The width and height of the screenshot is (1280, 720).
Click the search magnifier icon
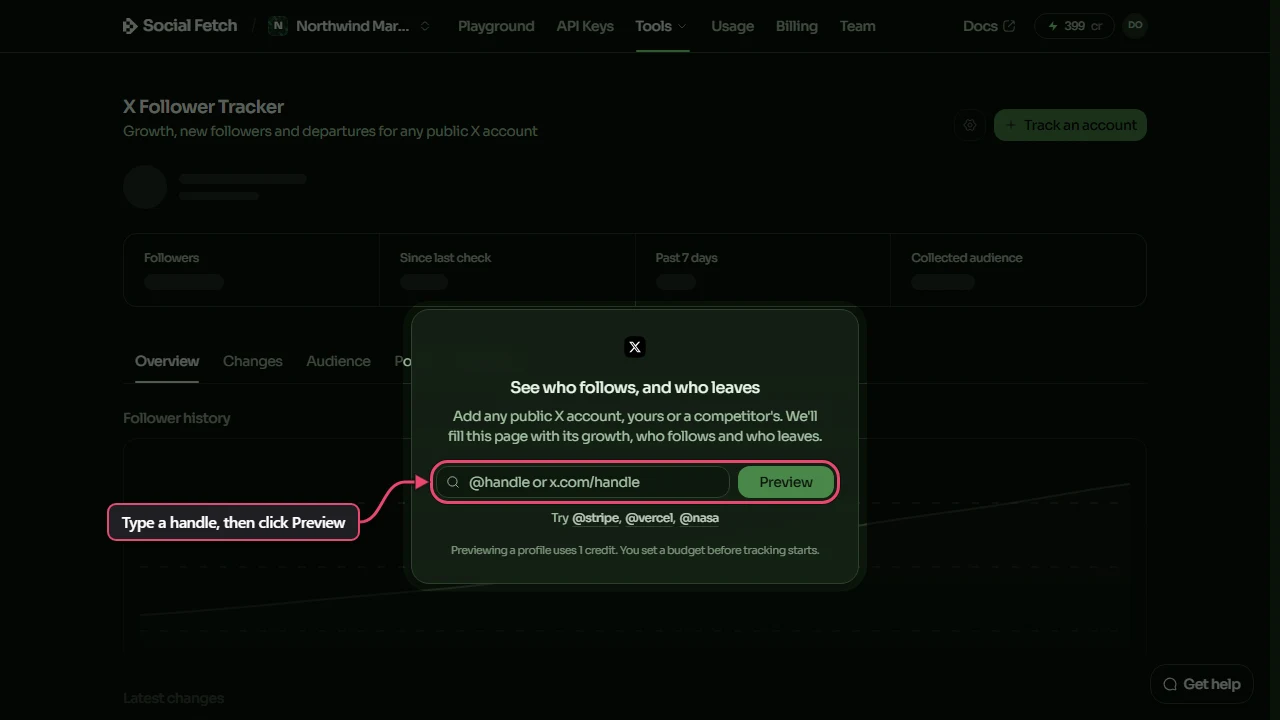pyautogui.click(x=453, y=482)
